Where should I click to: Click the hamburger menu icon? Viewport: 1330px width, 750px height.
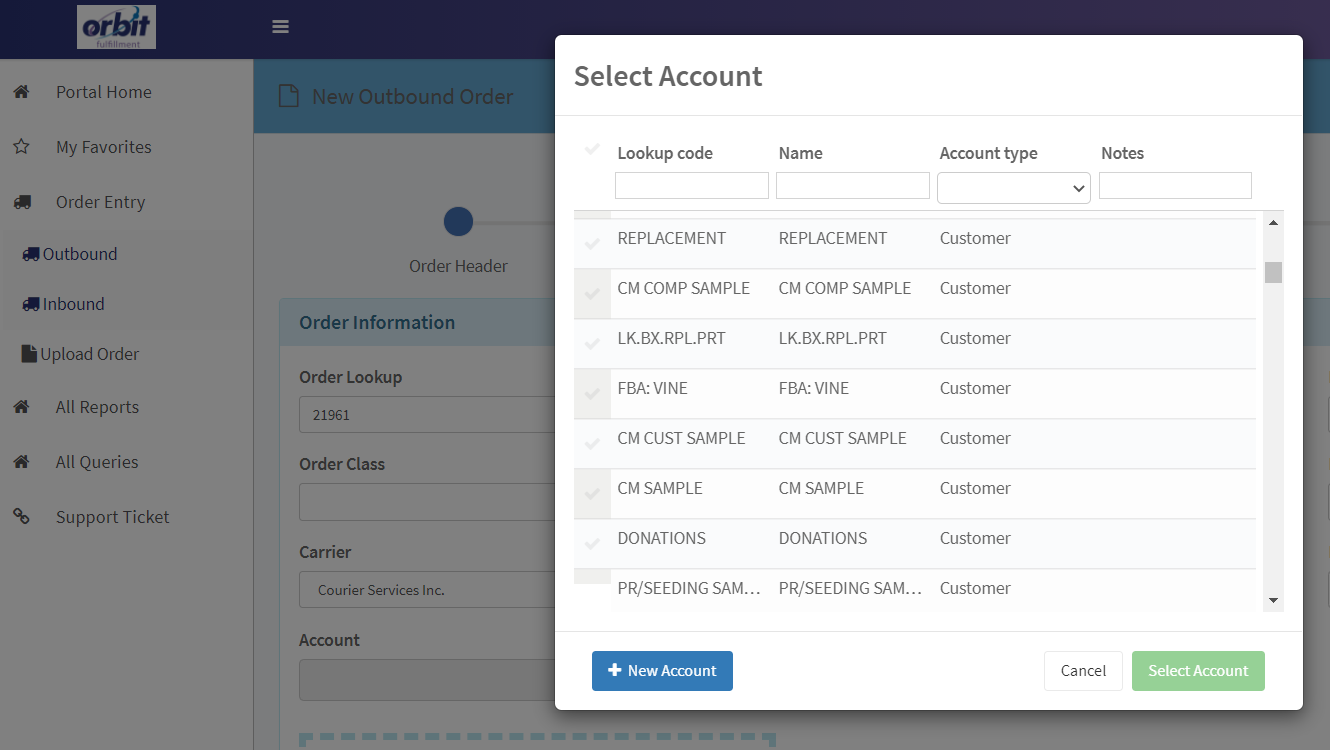280,27
